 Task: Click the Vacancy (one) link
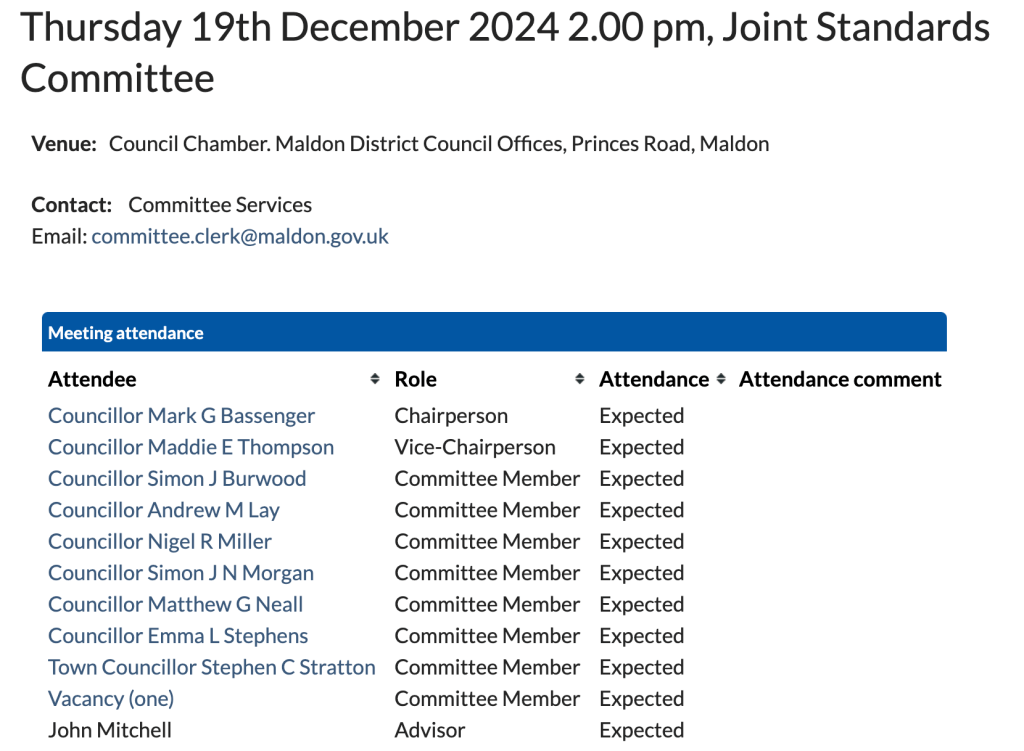(111, 699)
